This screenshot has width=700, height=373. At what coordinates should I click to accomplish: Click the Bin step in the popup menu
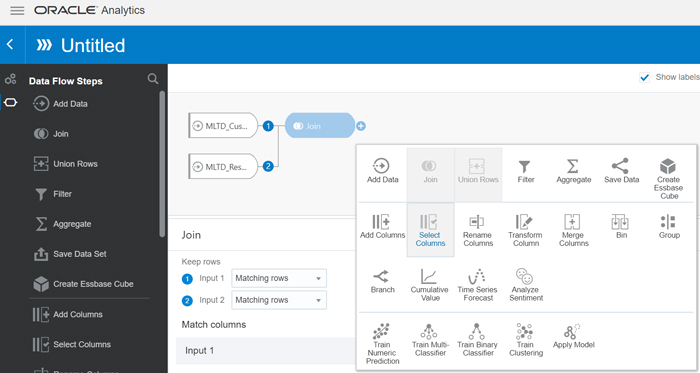pyautogui.click(x=621, y=227)
